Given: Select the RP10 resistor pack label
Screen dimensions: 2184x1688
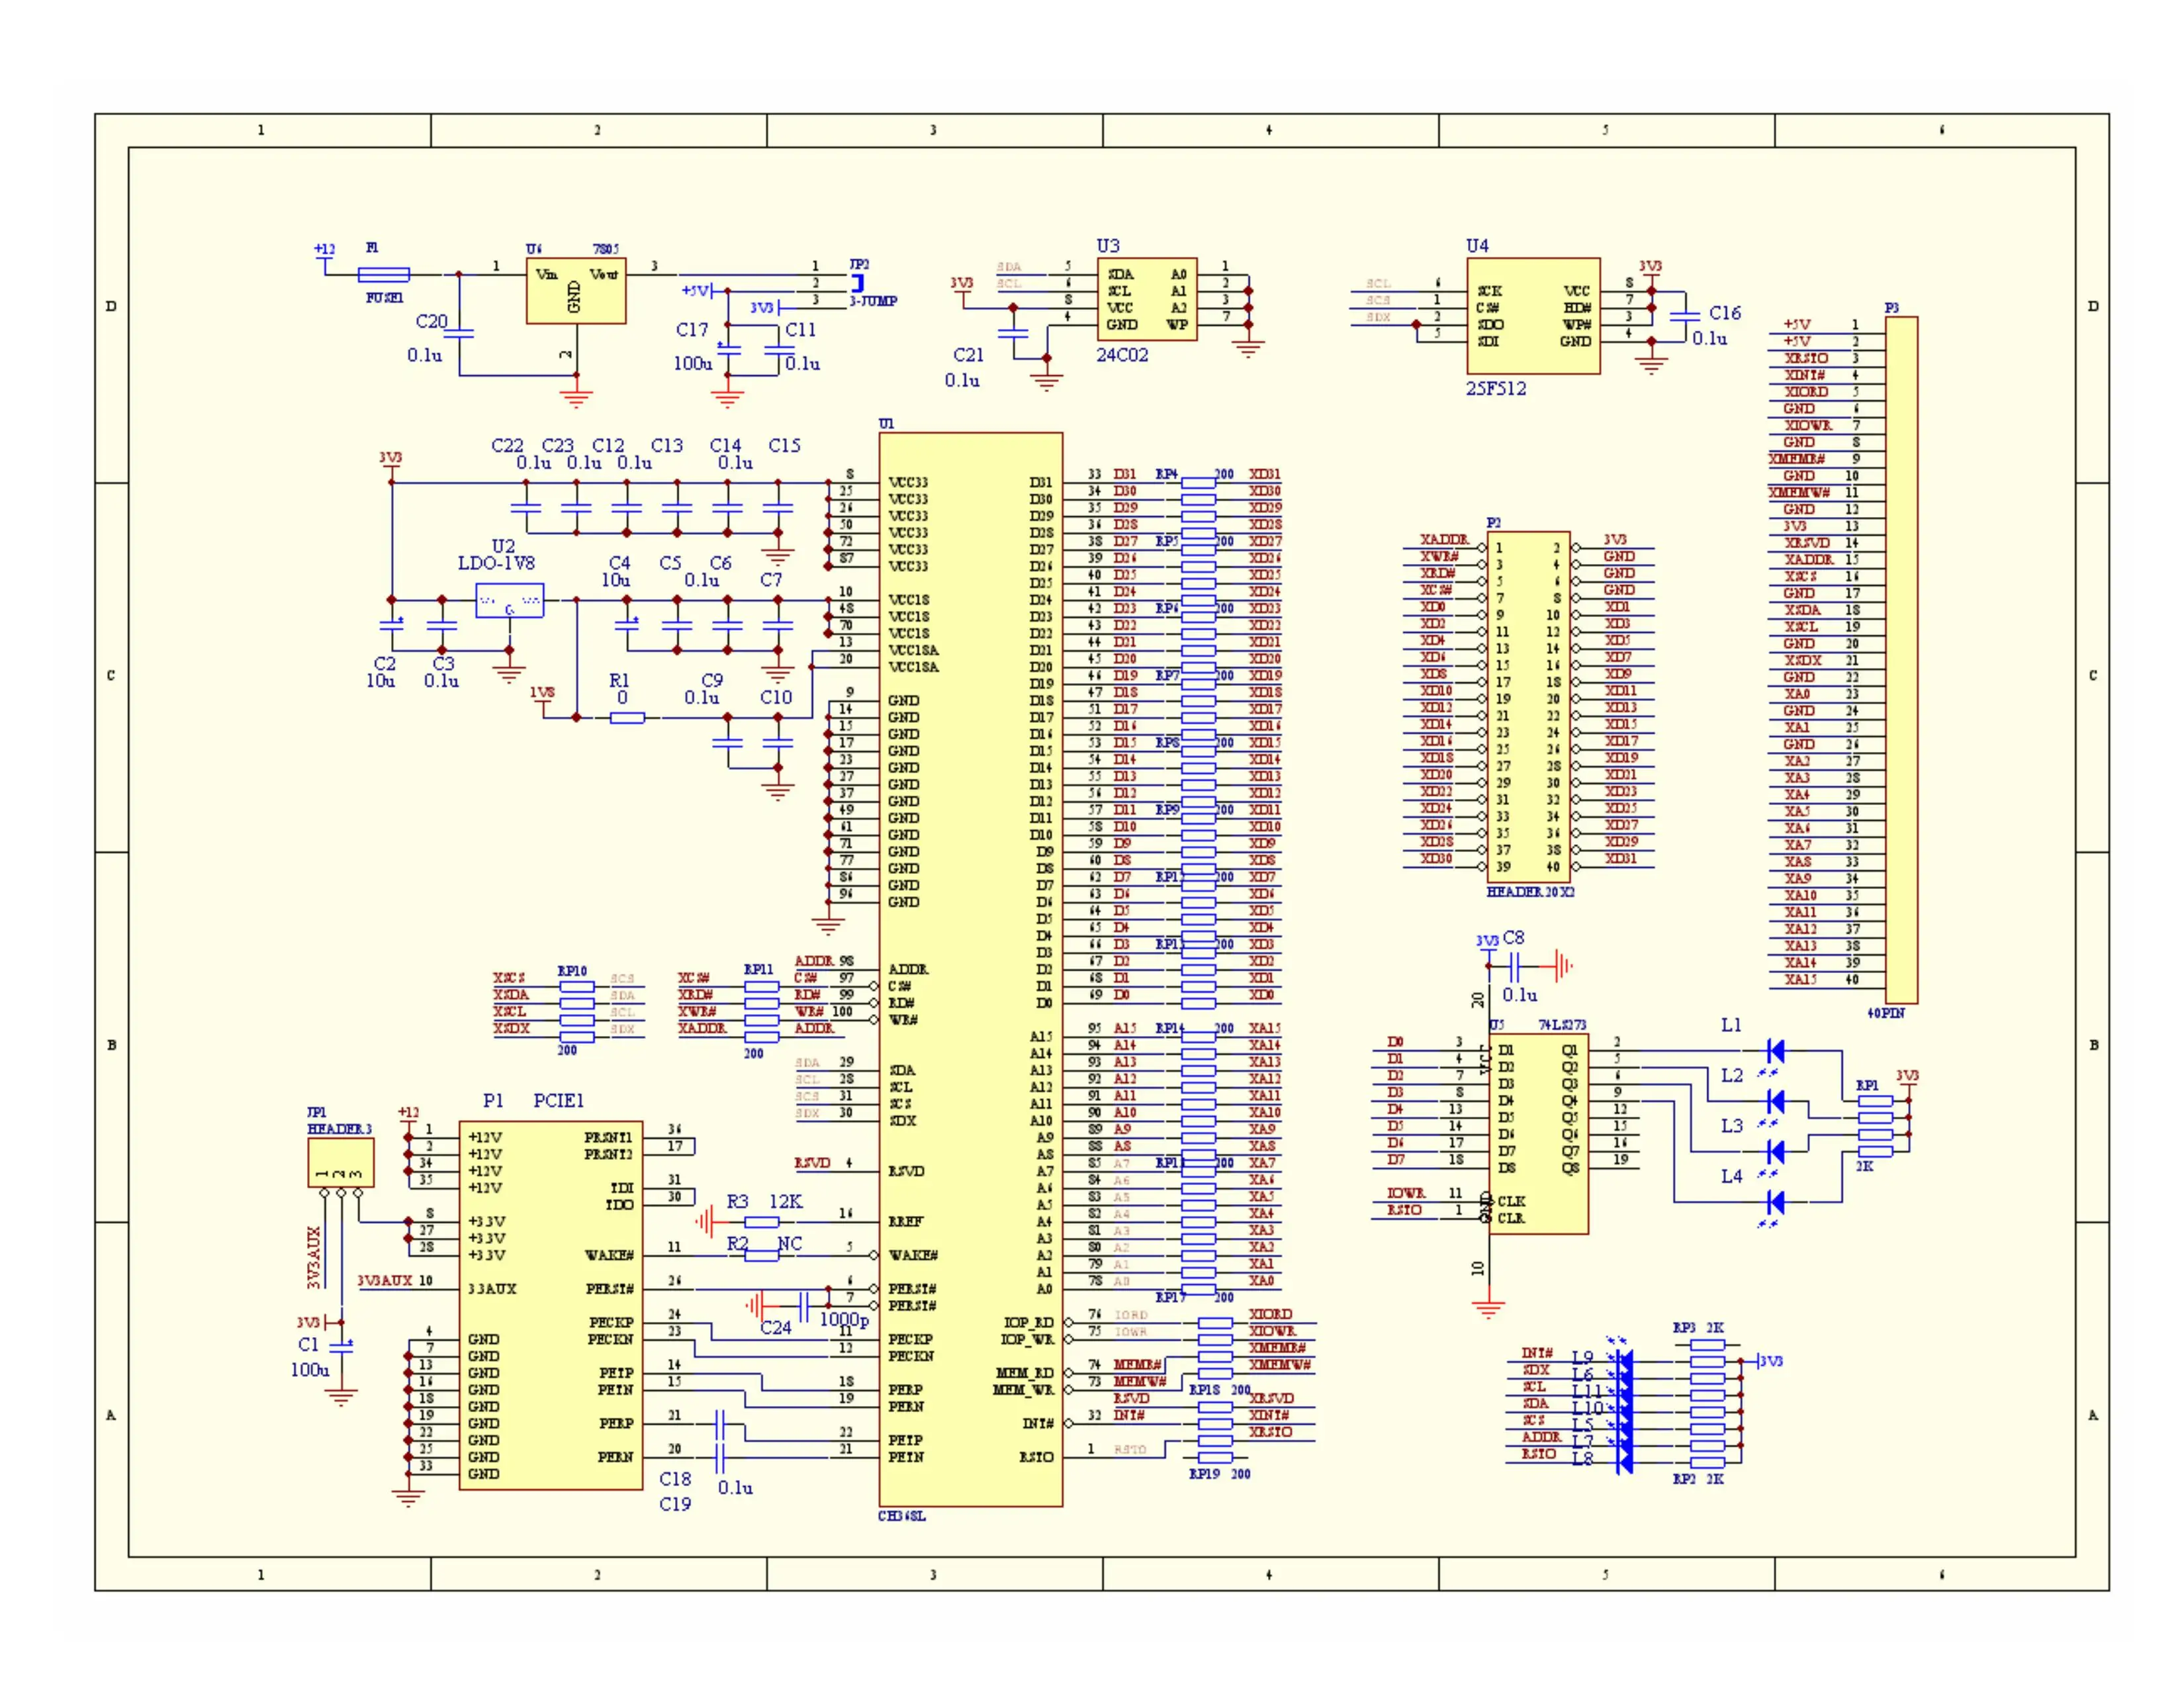Looking at the screenshot, I should point(572,971).
